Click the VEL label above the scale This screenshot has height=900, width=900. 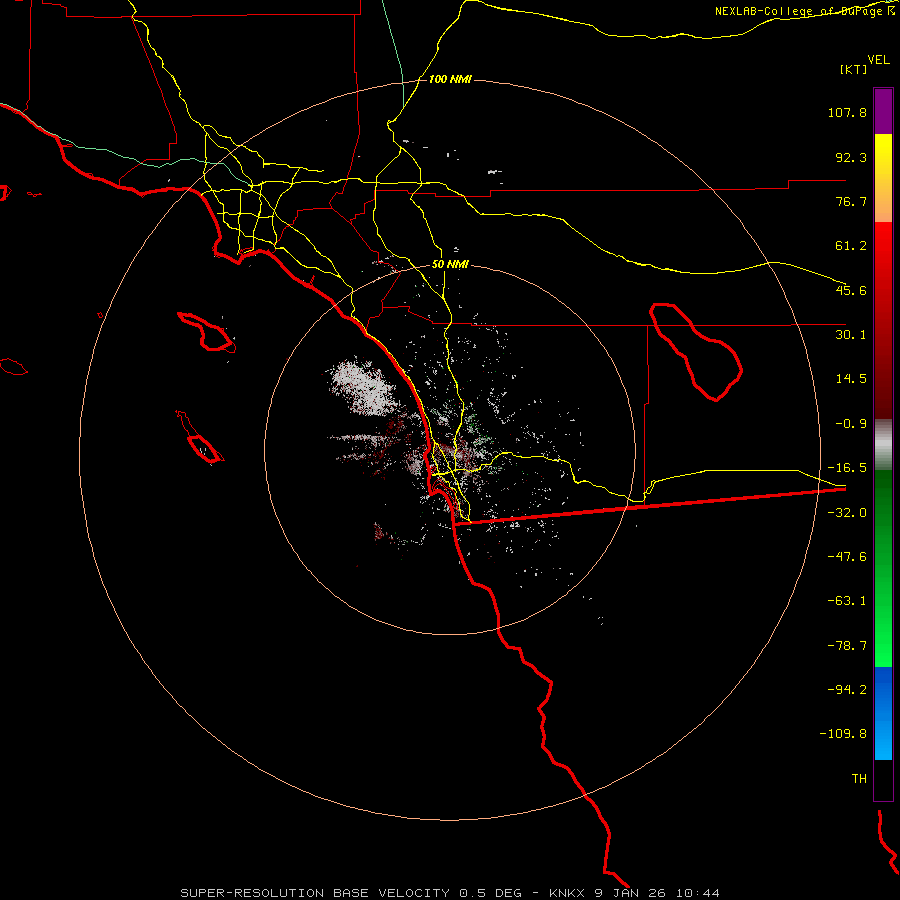(x=878, y=60)
